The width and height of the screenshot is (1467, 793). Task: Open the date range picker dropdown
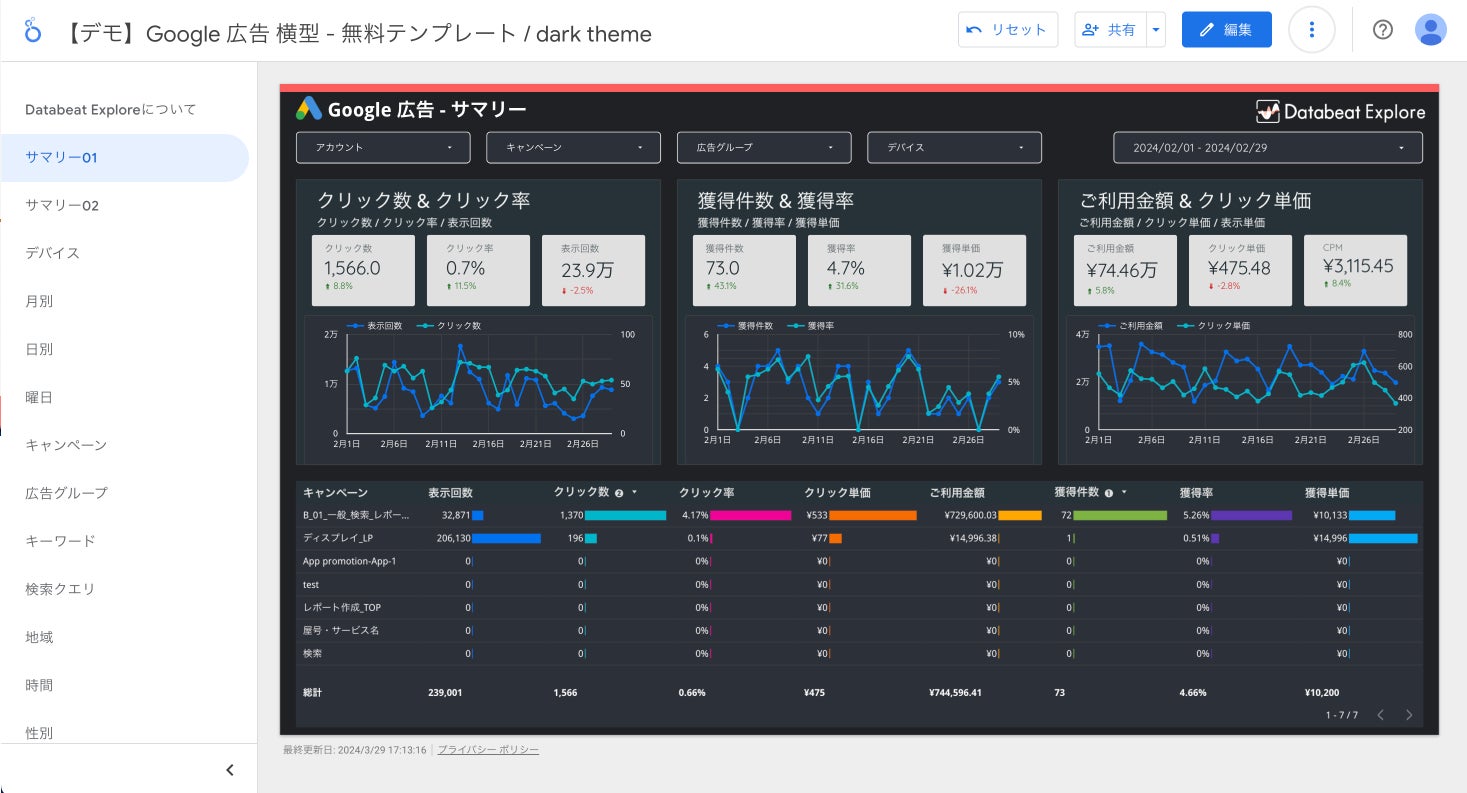pyautogui.click(x=1268, y=147)
